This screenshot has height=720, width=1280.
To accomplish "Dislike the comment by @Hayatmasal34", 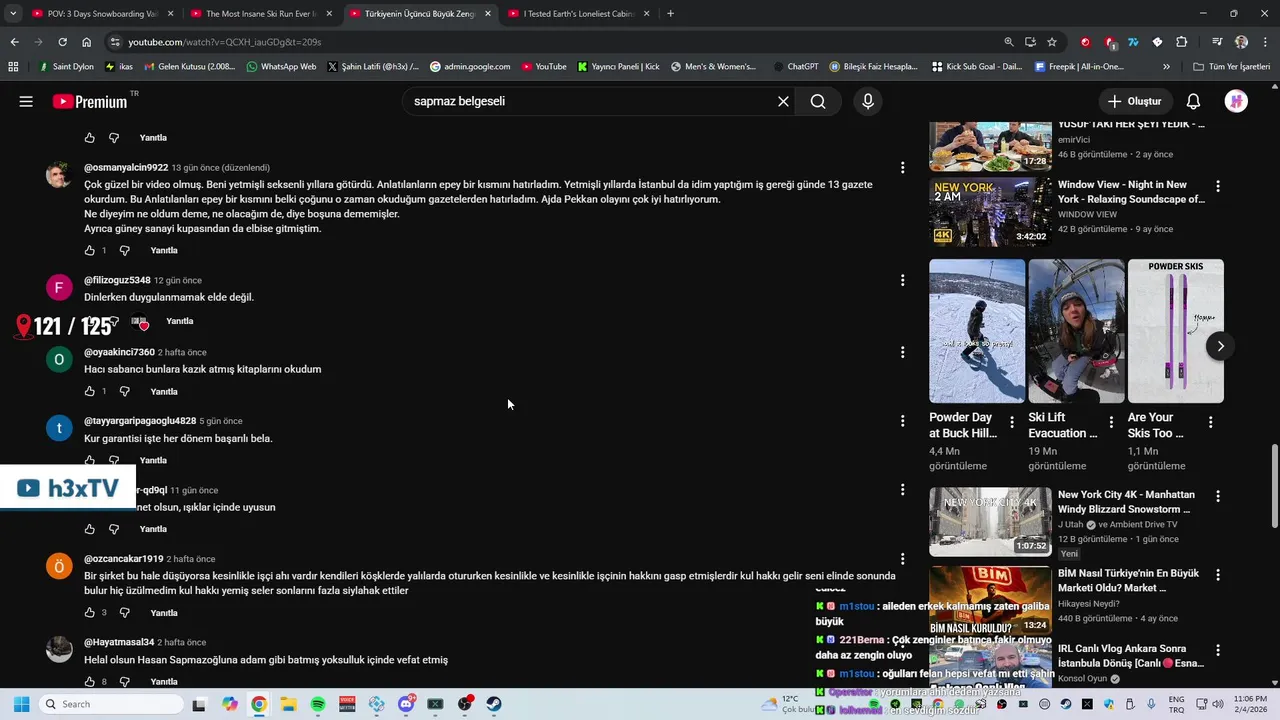I will click(x=125, y=681).
